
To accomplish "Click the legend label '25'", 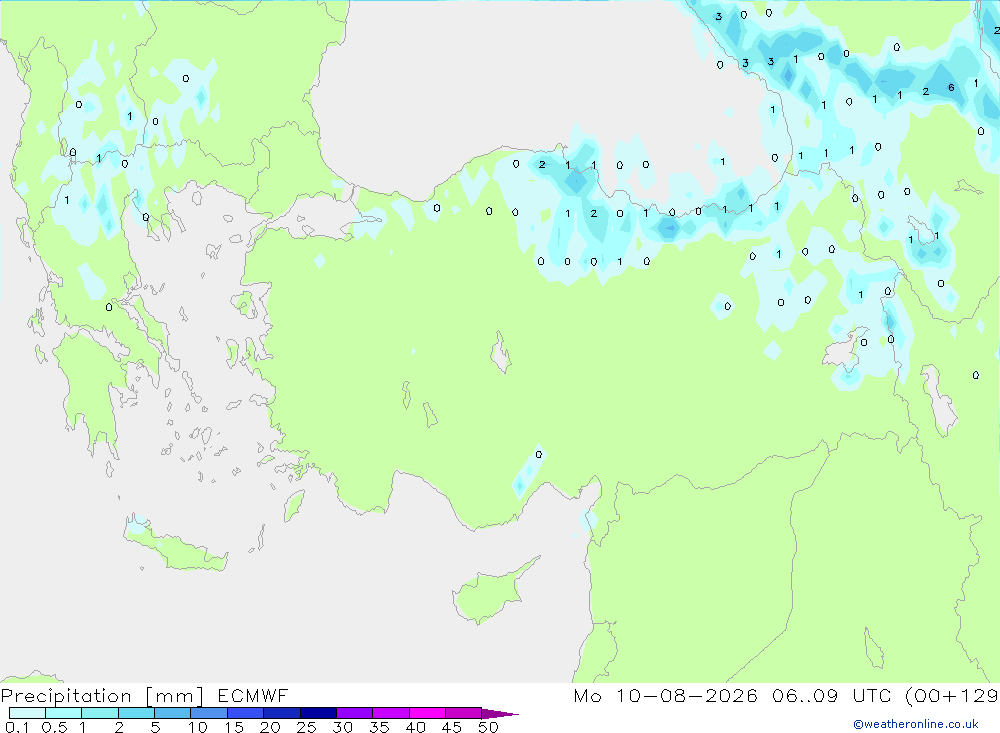I will point(306,727).
